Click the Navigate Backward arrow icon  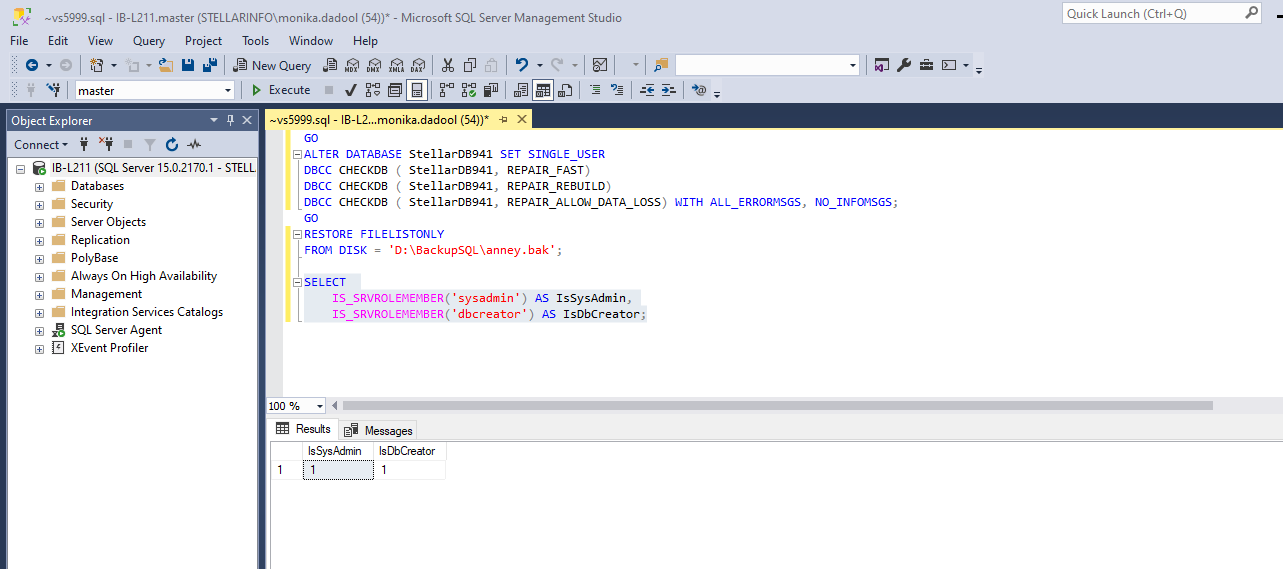(x=31, y=65)
